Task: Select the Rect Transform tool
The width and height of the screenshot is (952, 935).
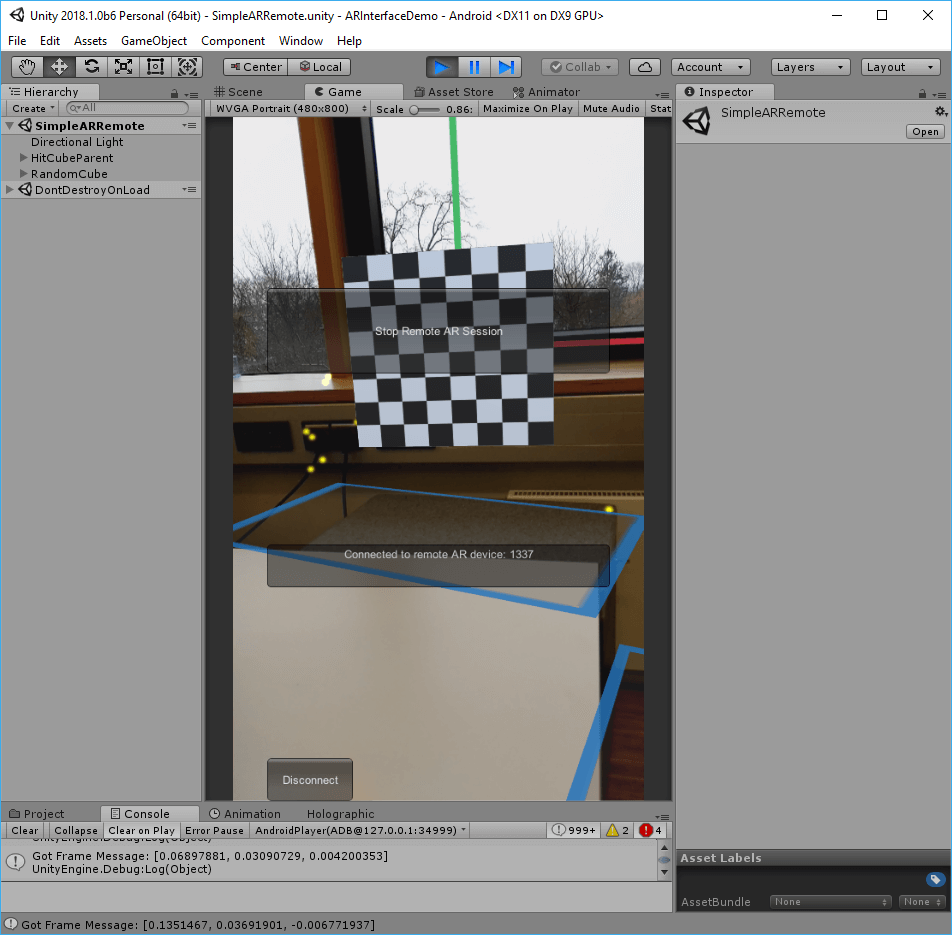Action: (x=155, y=67)
